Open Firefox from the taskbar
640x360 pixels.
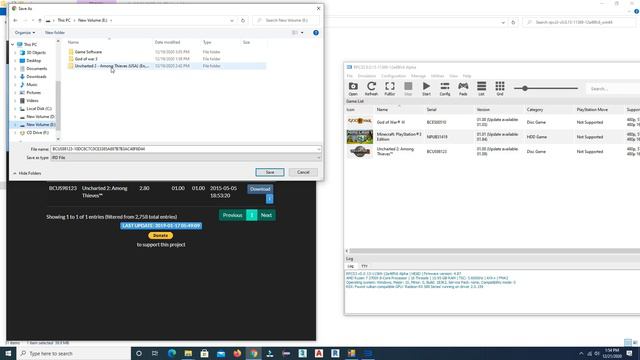[237, 353]
